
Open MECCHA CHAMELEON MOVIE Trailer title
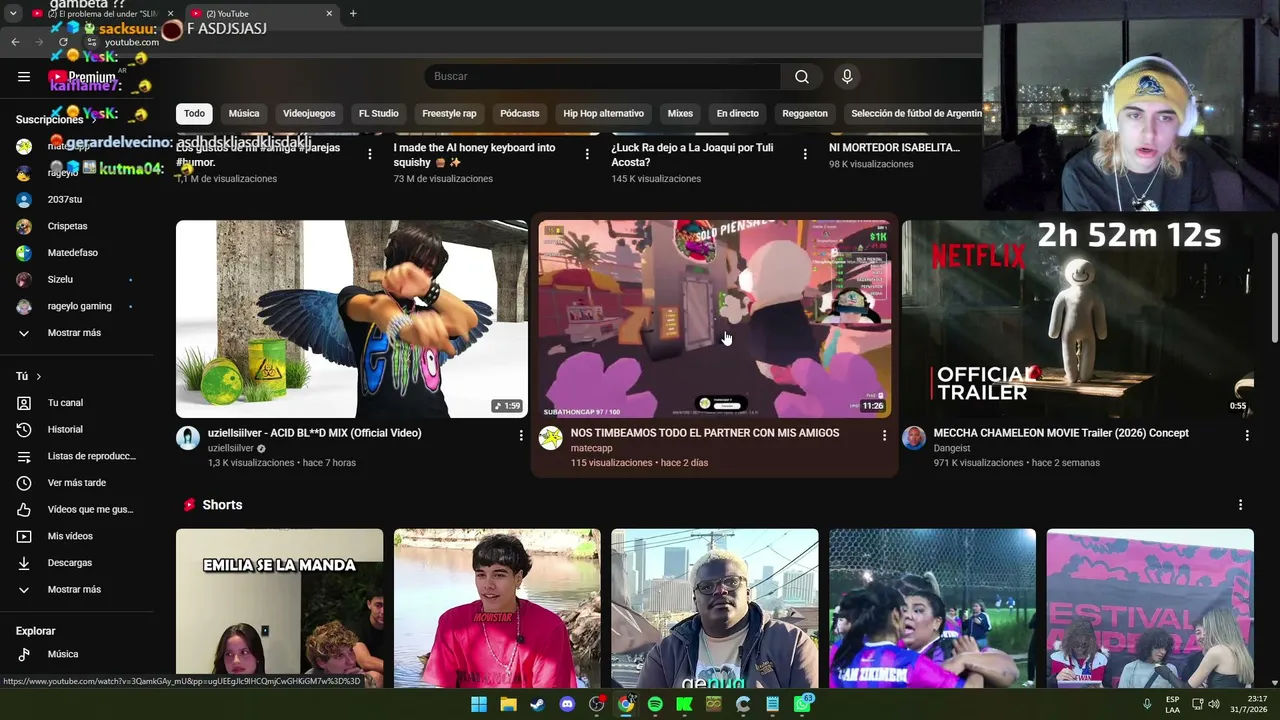[1061, 433]
